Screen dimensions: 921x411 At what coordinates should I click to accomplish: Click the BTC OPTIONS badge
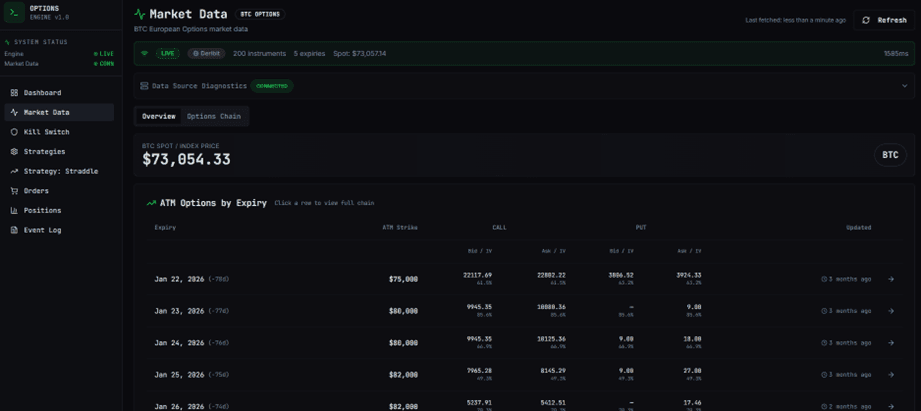(260, 14)
